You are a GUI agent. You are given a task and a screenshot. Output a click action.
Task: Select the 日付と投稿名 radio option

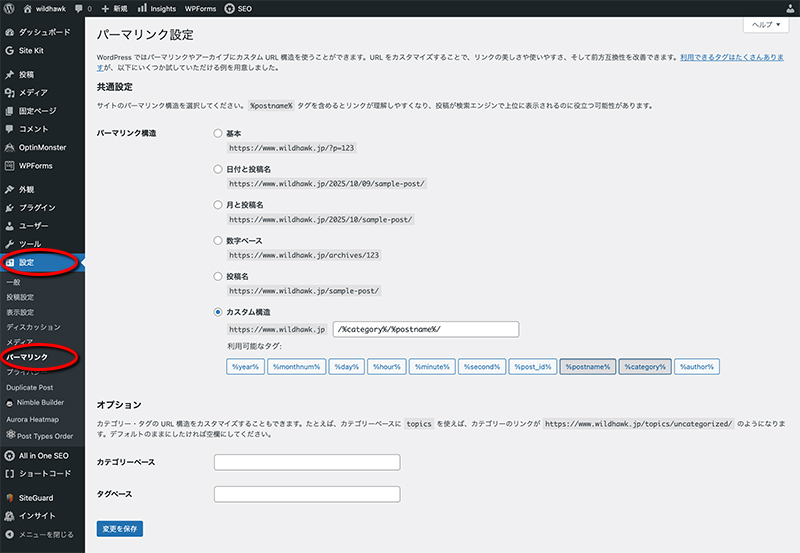pos(218,169)
